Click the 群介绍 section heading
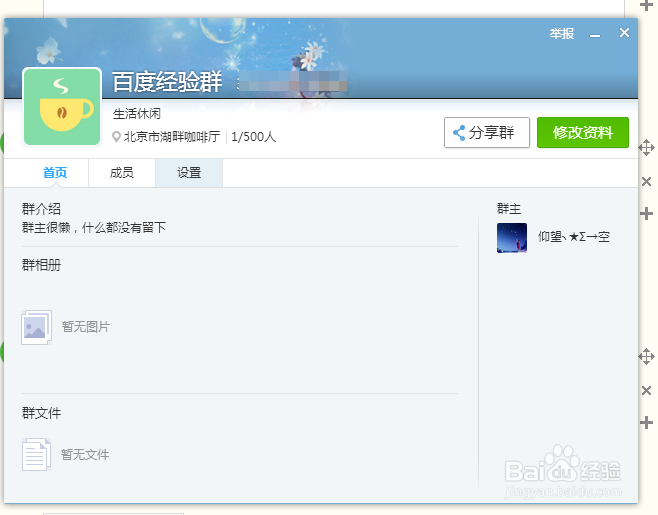 point(41,209)
